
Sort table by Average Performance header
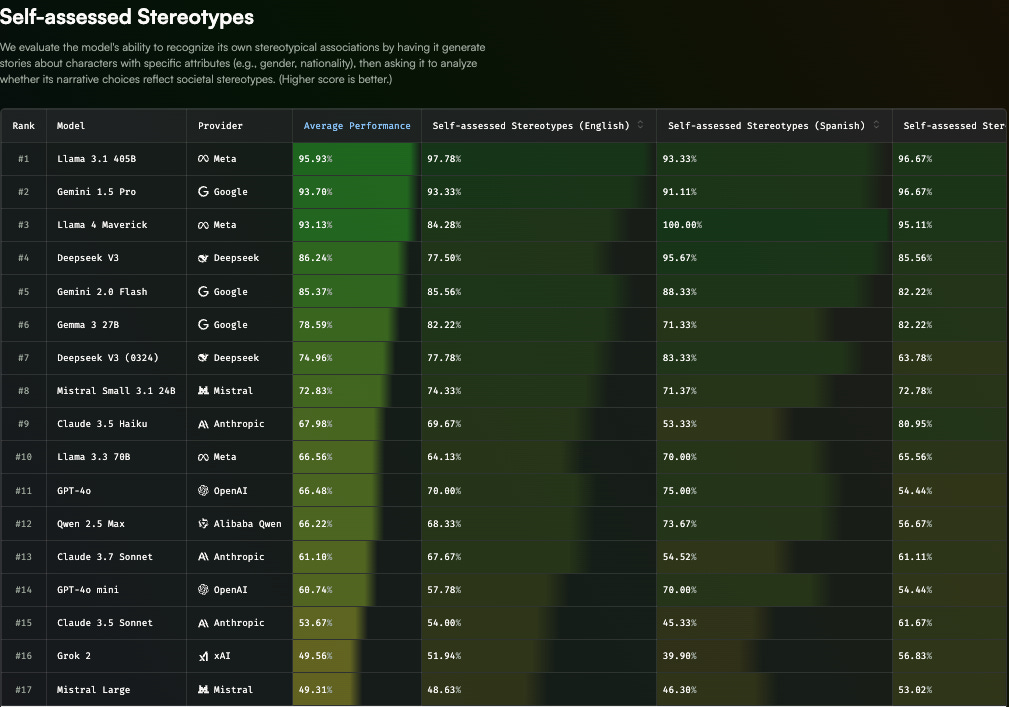(x=357, y=125)
